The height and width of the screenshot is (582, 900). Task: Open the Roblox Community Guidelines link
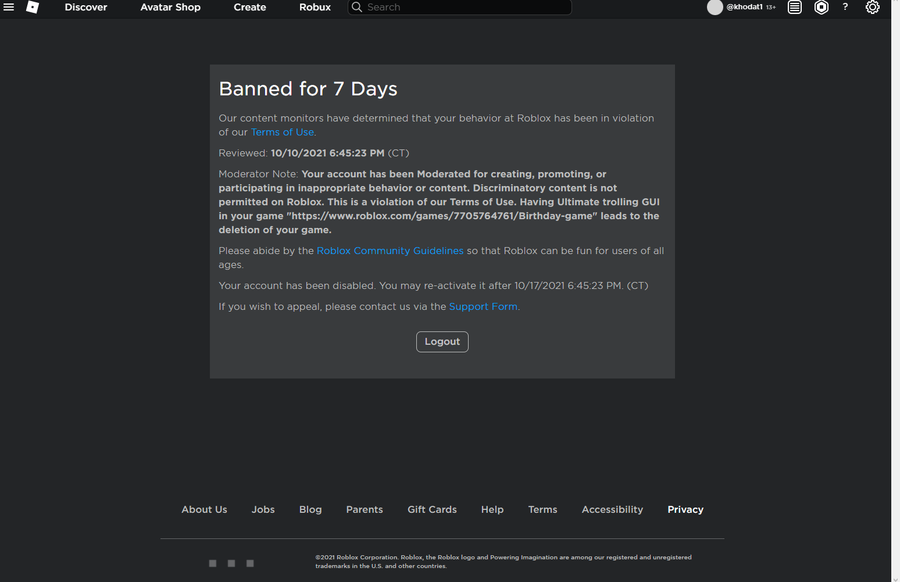(390, 251)
